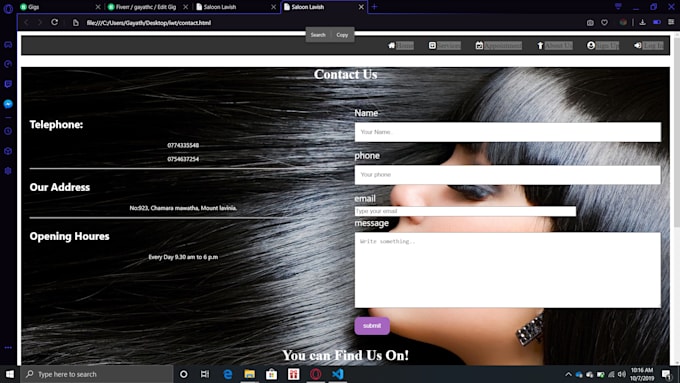The width and height of the screenshot is (680, 383).
Task: Click the Your Name input field
Action: pyautogui.click(x=508, y=132)
